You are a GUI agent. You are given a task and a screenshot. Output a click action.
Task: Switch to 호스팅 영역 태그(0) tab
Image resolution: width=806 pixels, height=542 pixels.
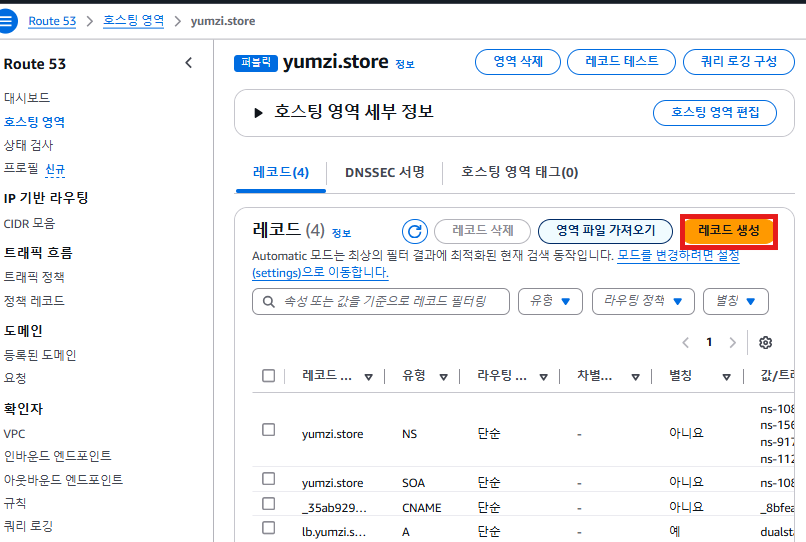click(519, 172)
